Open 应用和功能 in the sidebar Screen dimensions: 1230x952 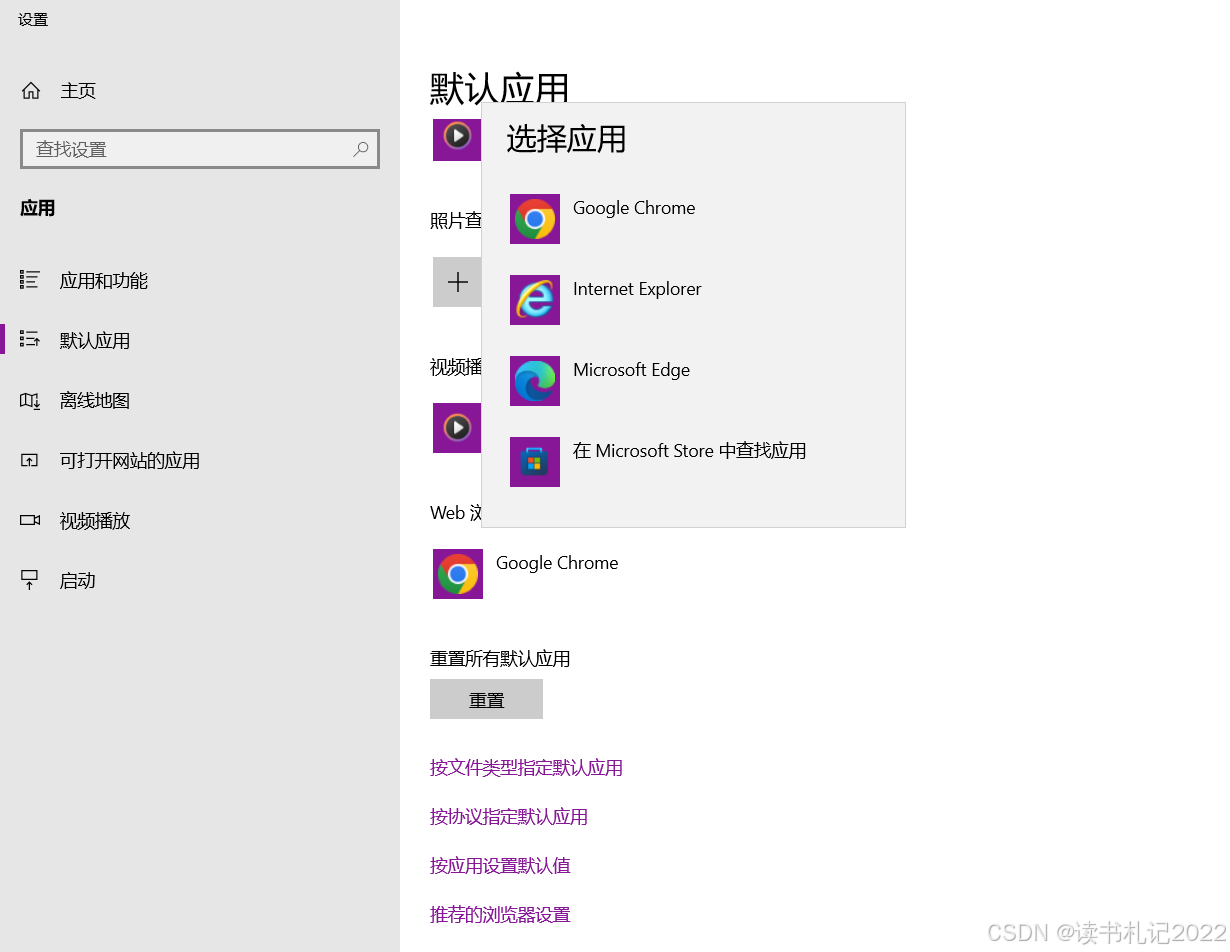tap(104, 281)
